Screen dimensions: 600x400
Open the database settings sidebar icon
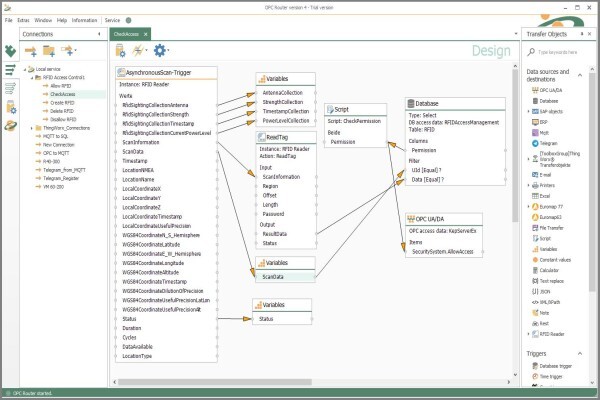[11, 107]
